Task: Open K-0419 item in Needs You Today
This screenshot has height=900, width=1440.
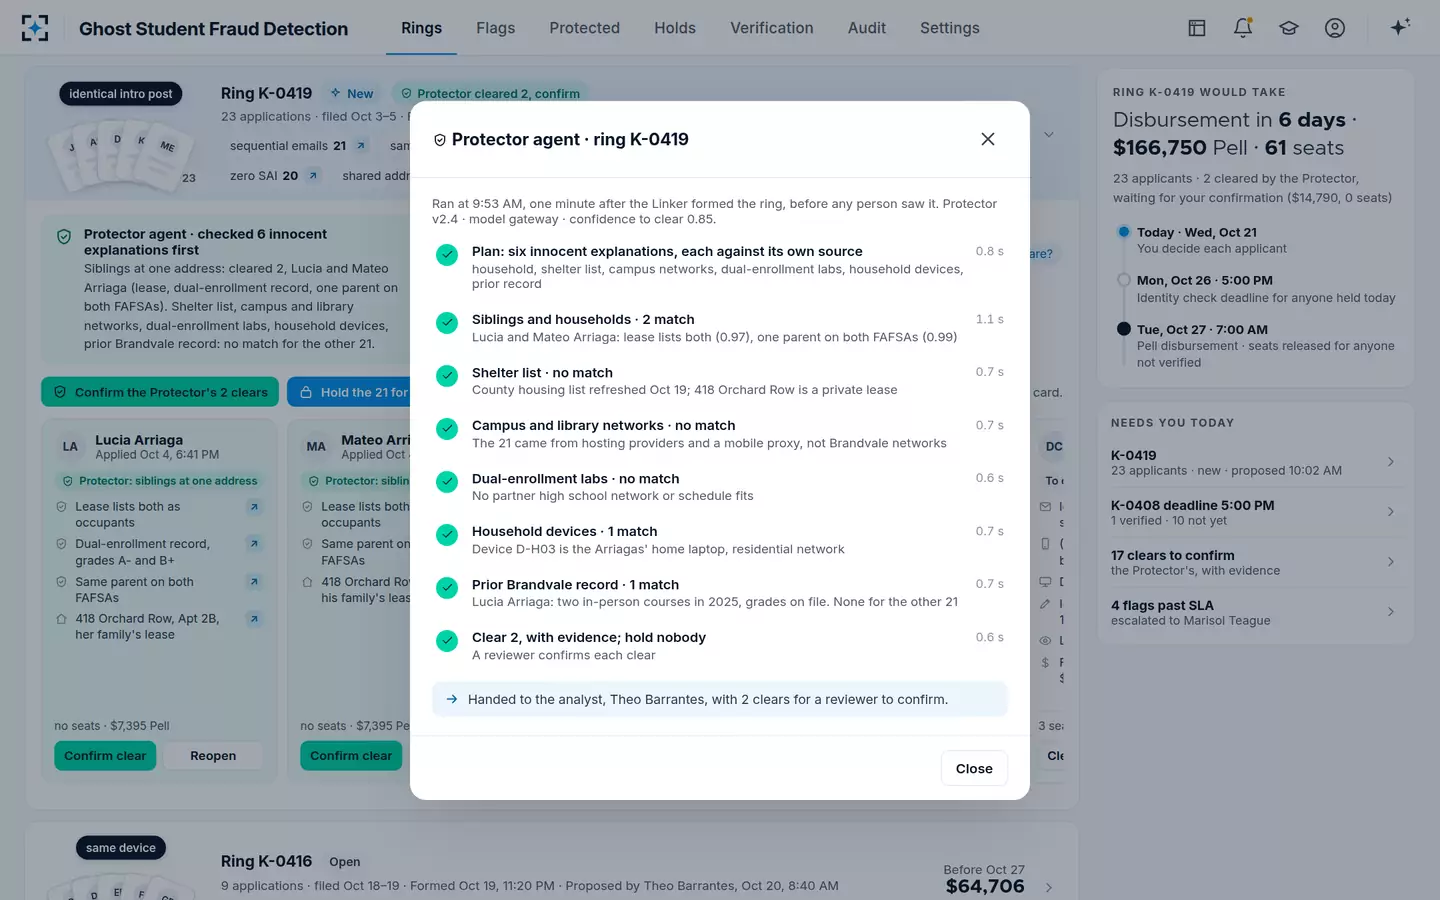Action: (x=1255, y=462)
